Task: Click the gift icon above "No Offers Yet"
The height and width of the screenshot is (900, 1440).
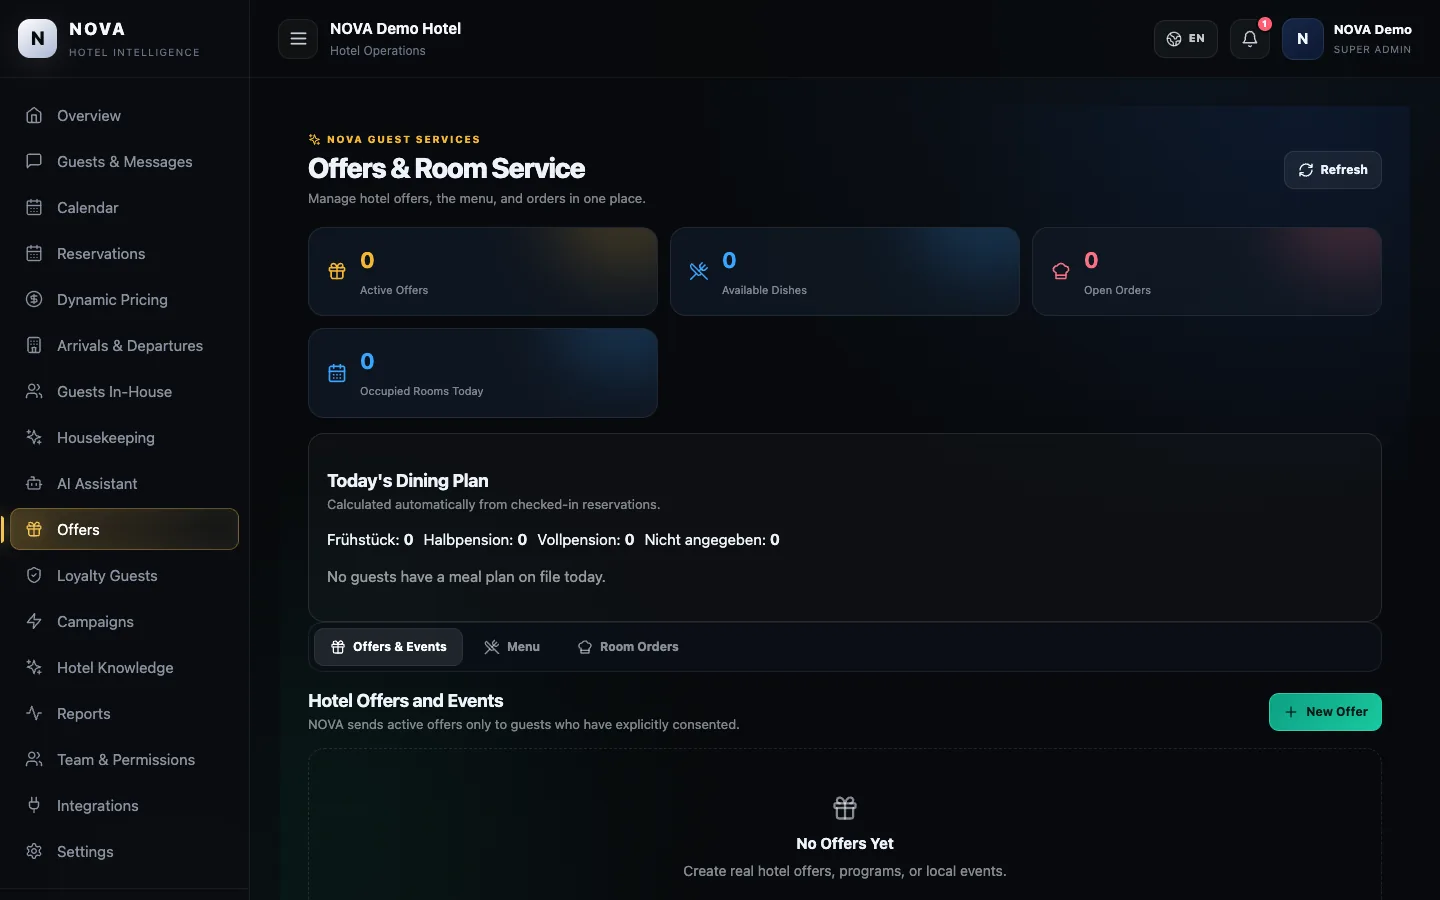Action: click(845, 807)
